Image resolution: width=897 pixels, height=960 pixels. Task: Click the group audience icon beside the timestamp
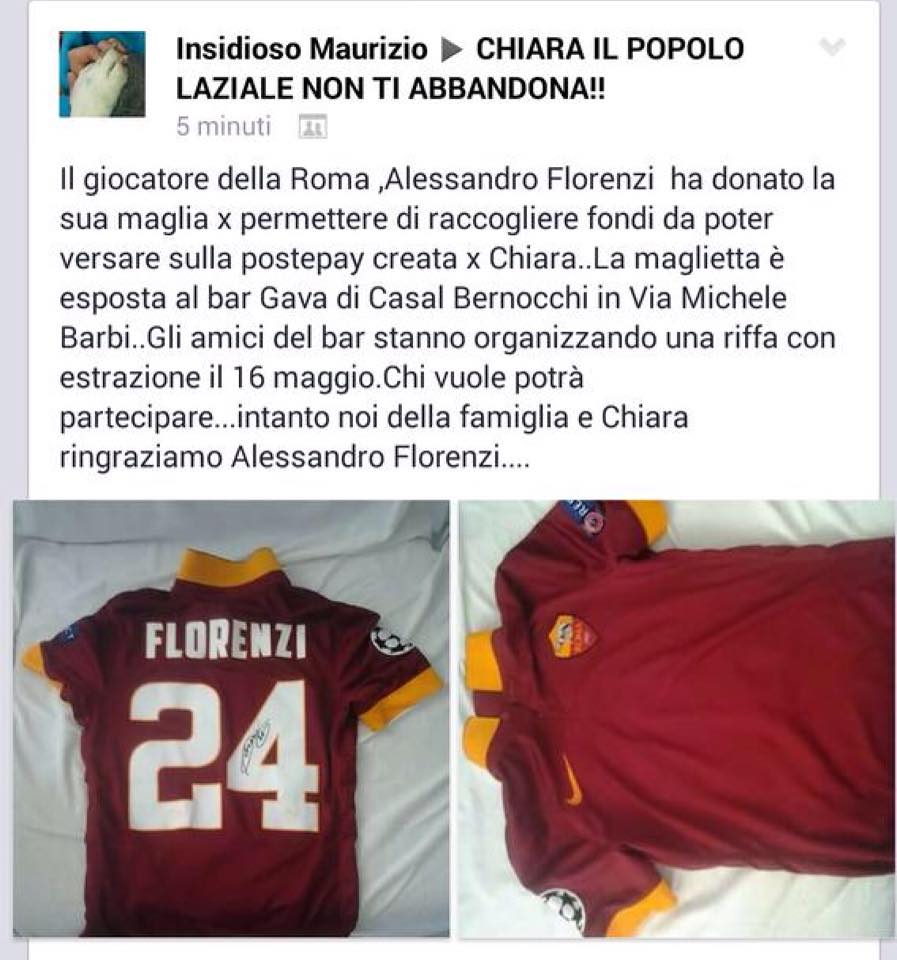(x=312, y=127)
